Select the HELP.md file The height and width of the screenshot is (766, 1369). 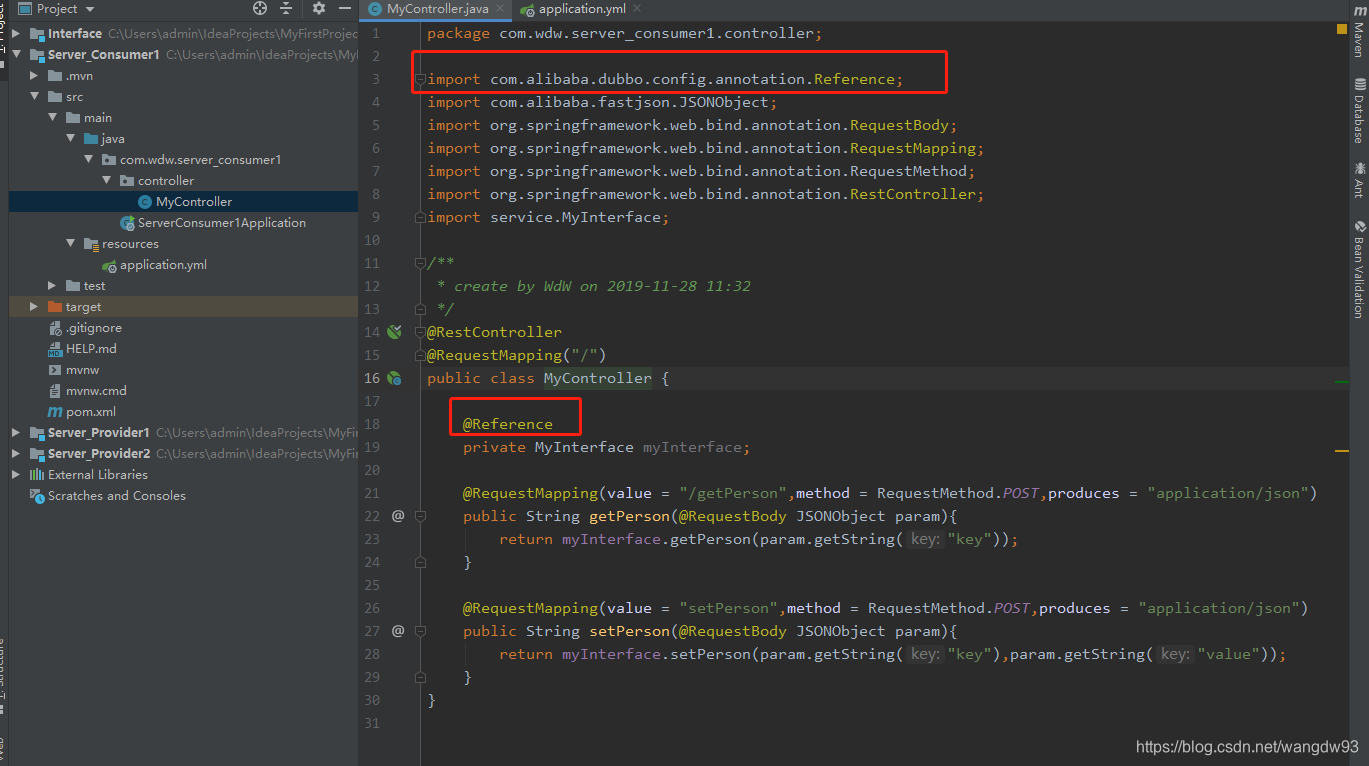pos(91,349)
